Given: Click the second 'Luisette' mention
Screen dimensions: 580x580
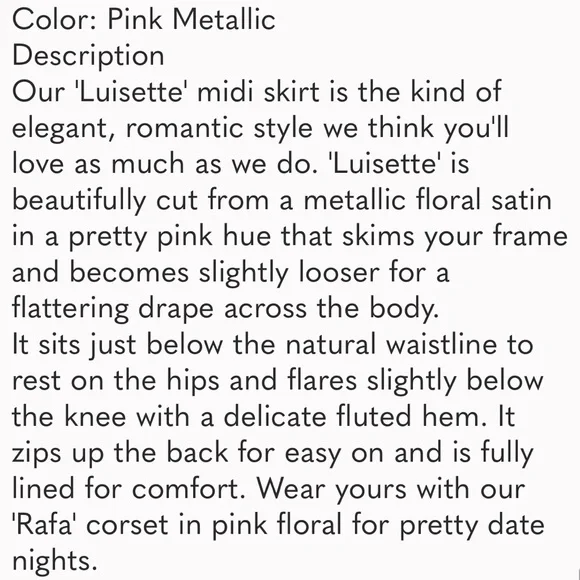Looking at the screenshot, I should [386, 164].
